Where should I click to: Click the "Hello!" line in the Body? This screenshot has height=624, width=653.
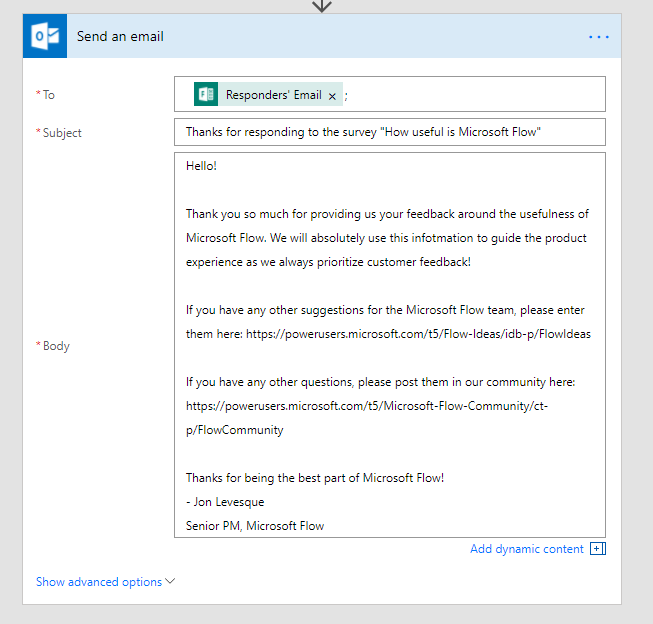point(201,166)
